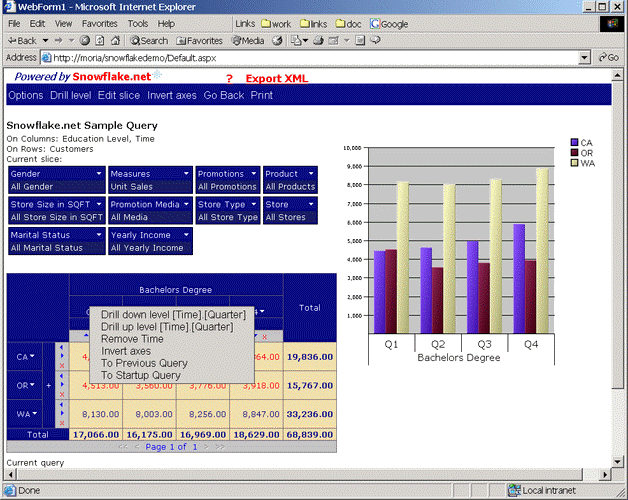Screen dimensions: 628x500
Task: Open the CA row header dropdown
Action: tap(32, 356)
